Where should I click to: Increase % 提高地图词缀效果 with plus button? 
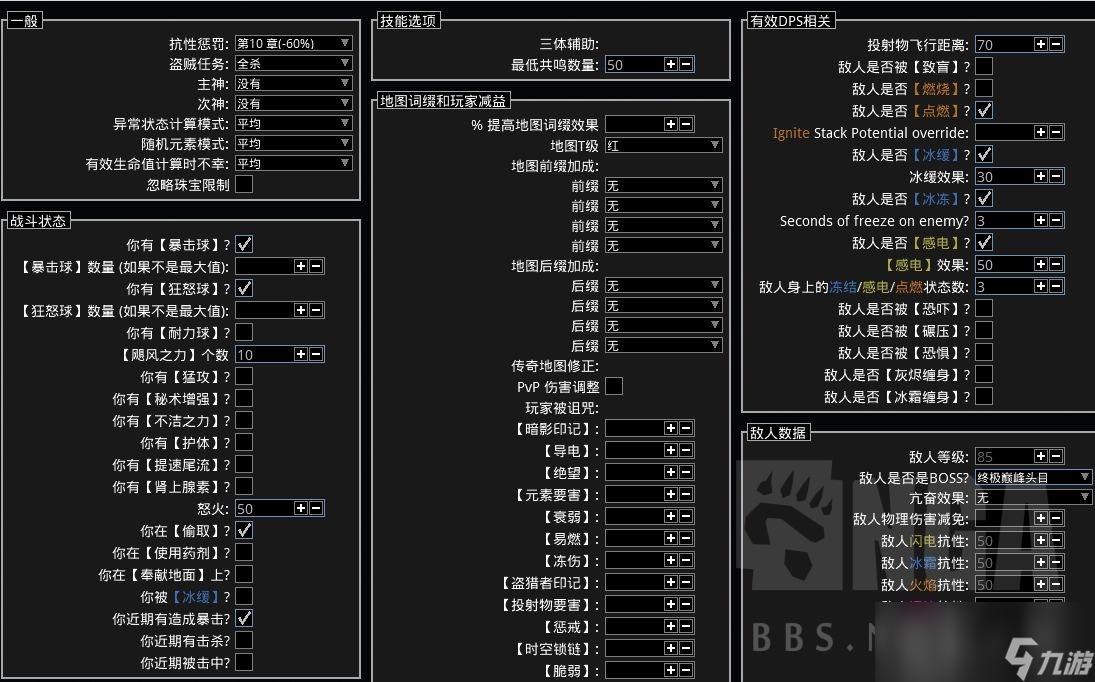coord(670,124)
